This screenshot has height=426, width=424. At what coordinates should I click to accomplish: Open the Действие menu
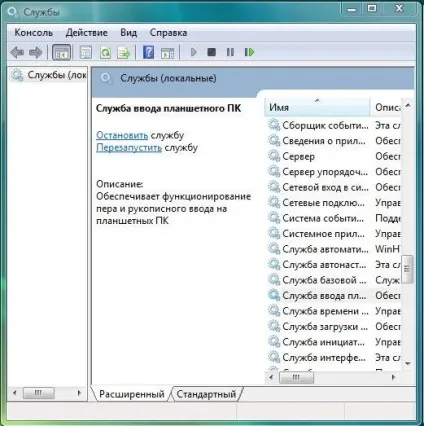87,33
